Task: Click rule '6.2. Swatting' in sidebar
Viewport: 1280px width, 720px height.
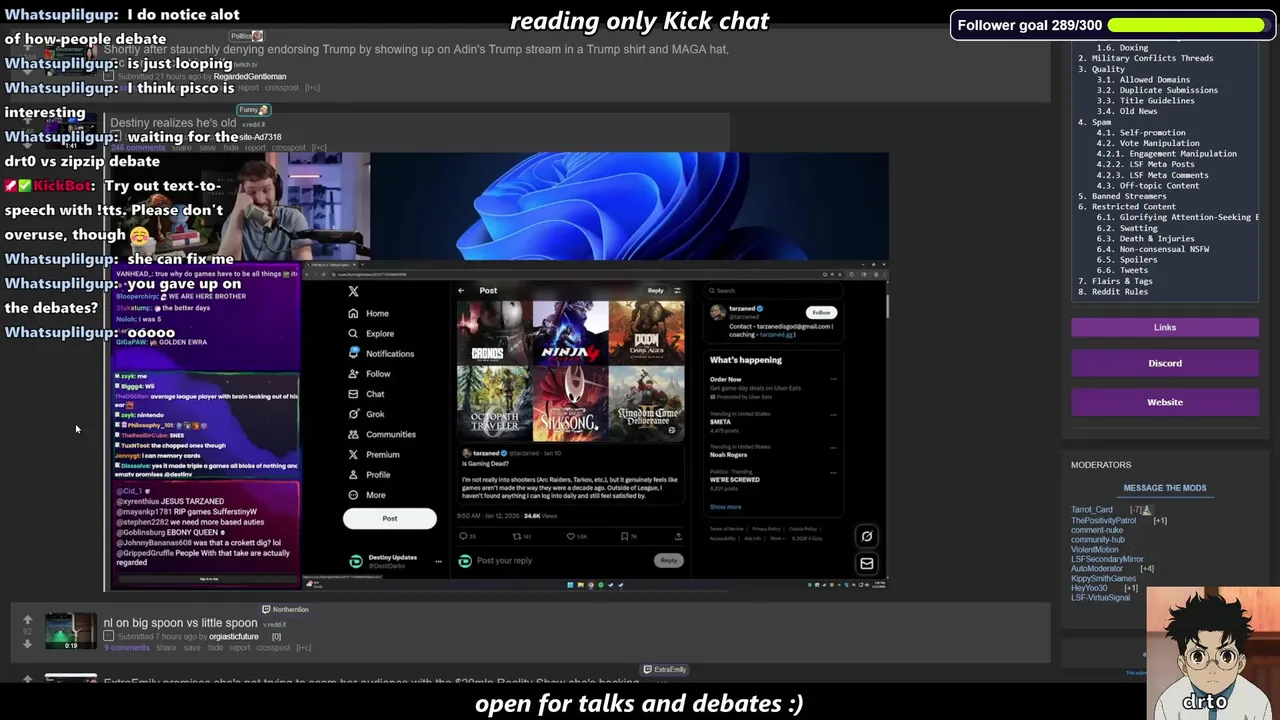Action: coord(1127,228)
